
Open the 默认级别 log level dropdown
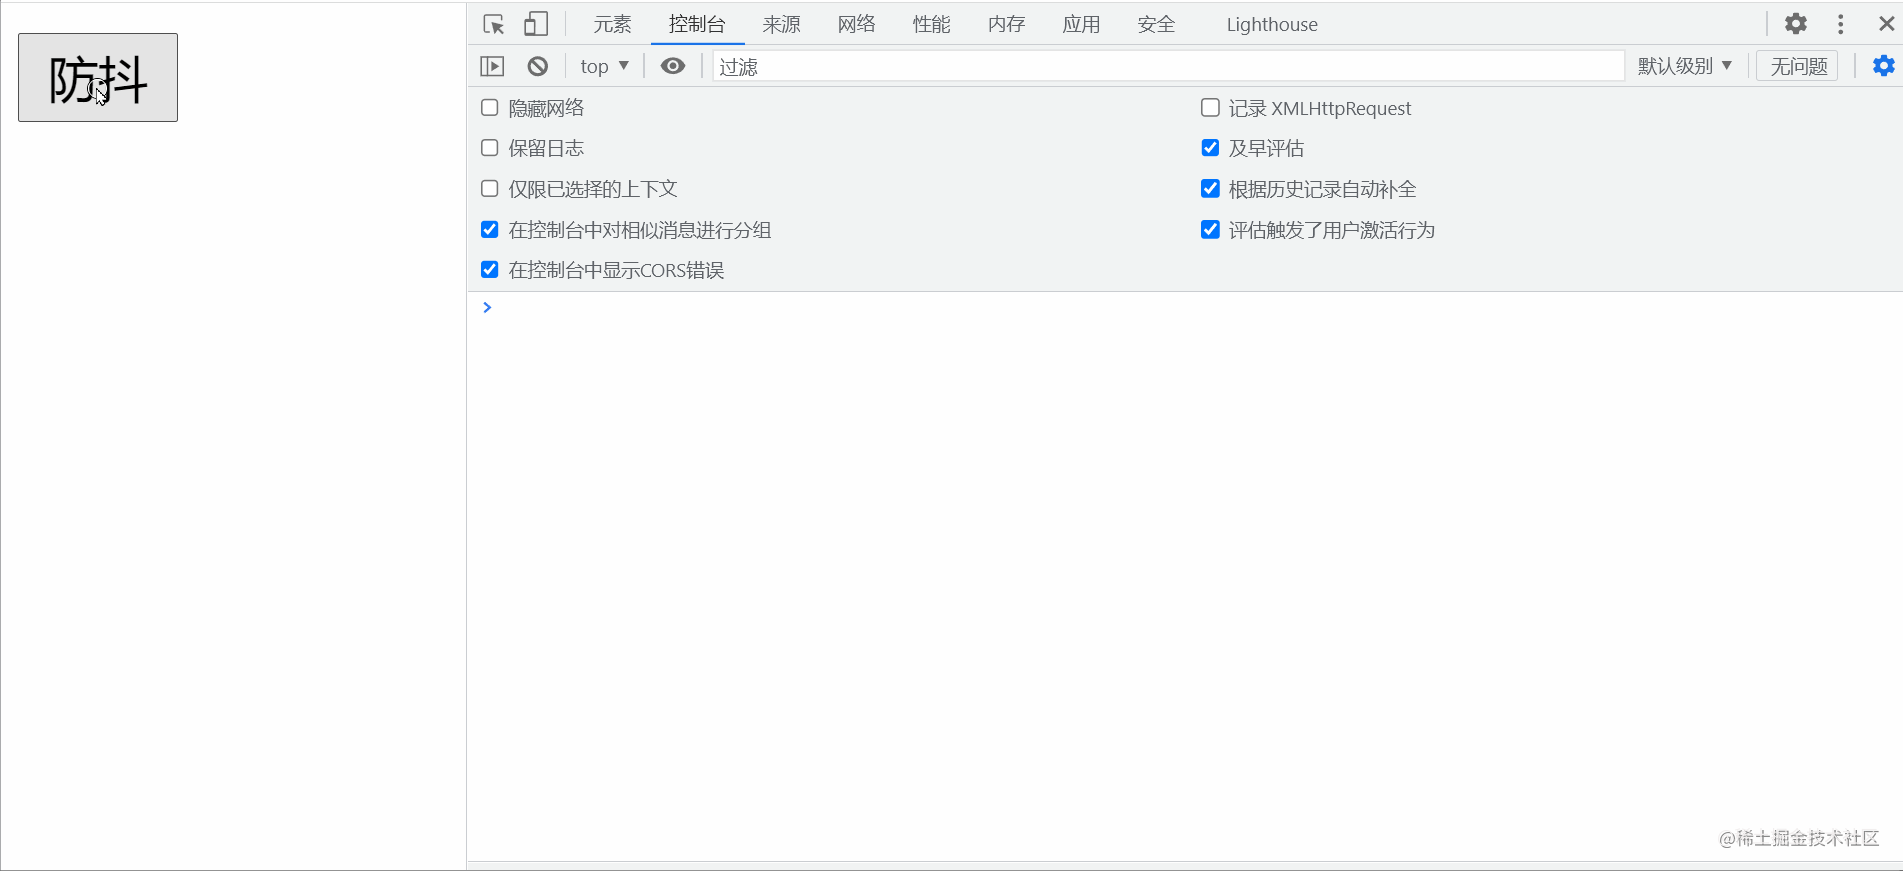point(1684,66)
